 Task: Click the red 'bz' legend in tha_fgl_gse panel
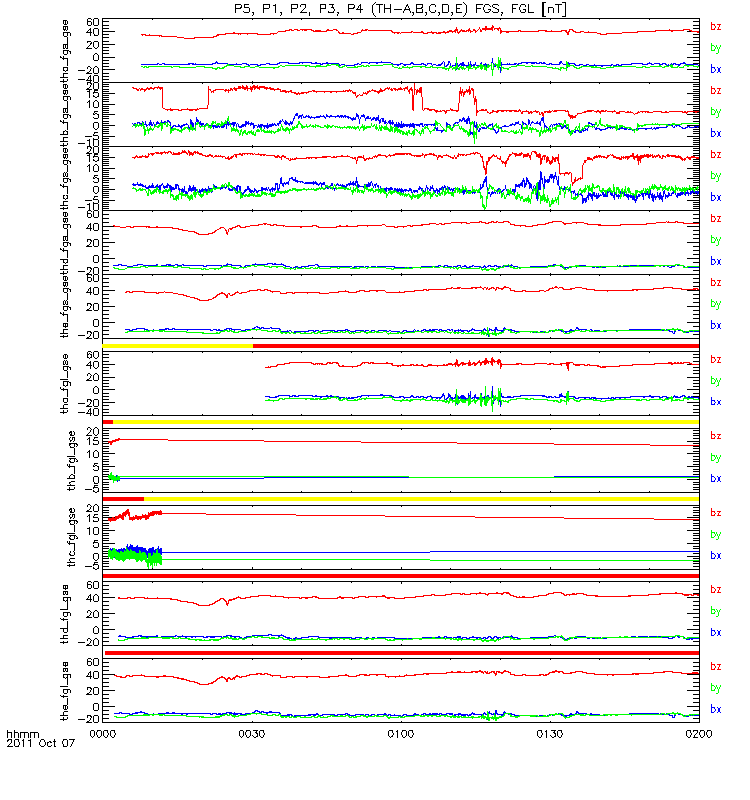(716, 359)
